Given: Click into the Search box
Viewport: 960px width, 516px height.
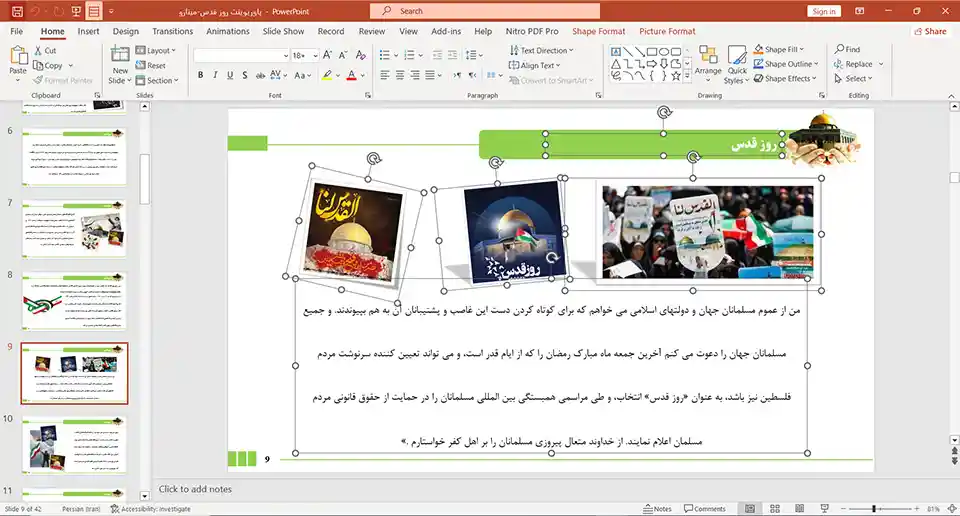Looking at the screenshot, I should coord(485,11).
